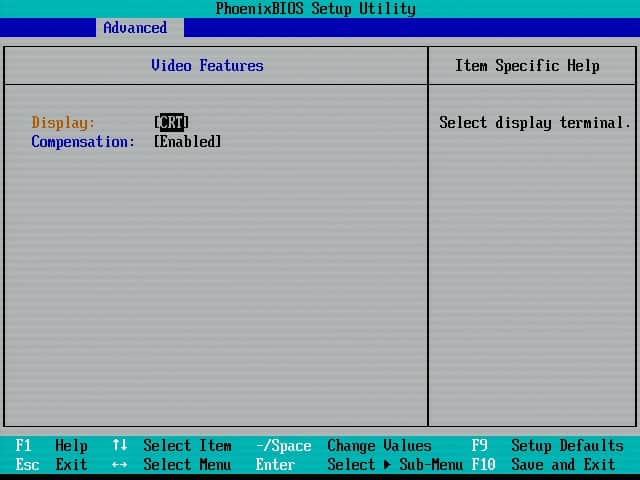
Task: Click the F9 Setup Defaults hint
Action: point(548,445)
